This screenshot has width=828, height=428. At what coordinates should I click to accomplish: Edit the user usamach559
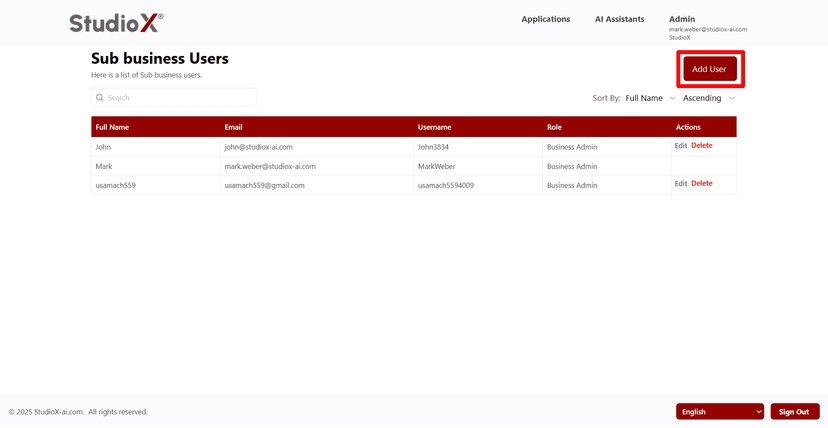[x=681, y=184]
